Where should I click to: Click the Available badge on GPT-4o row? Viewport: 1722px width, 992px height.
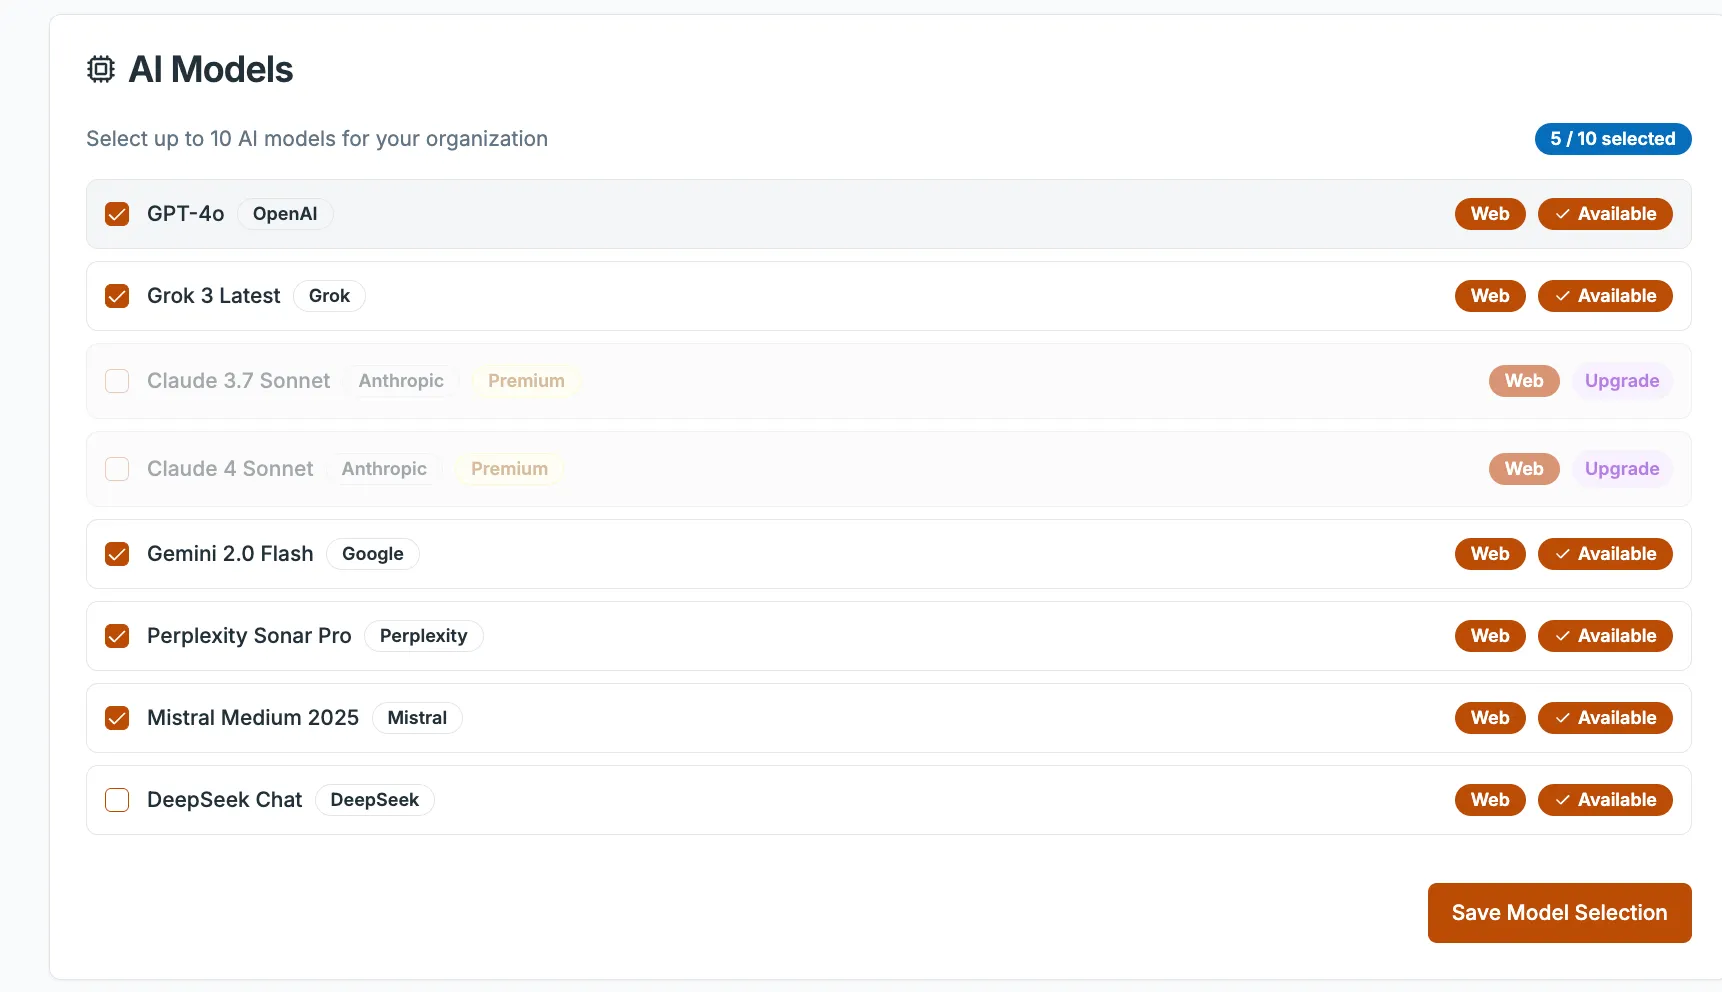pyautogui.click(x=1604, y=214)
